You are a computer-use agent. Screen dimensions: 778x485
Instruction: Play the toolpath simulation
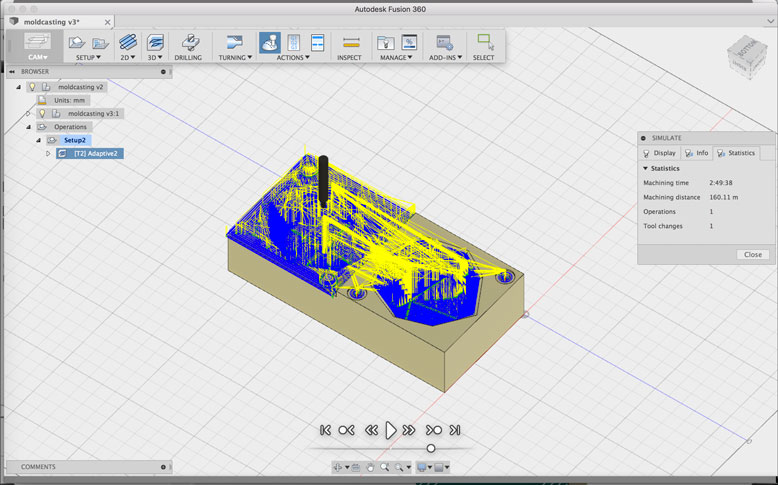point(390,430)
